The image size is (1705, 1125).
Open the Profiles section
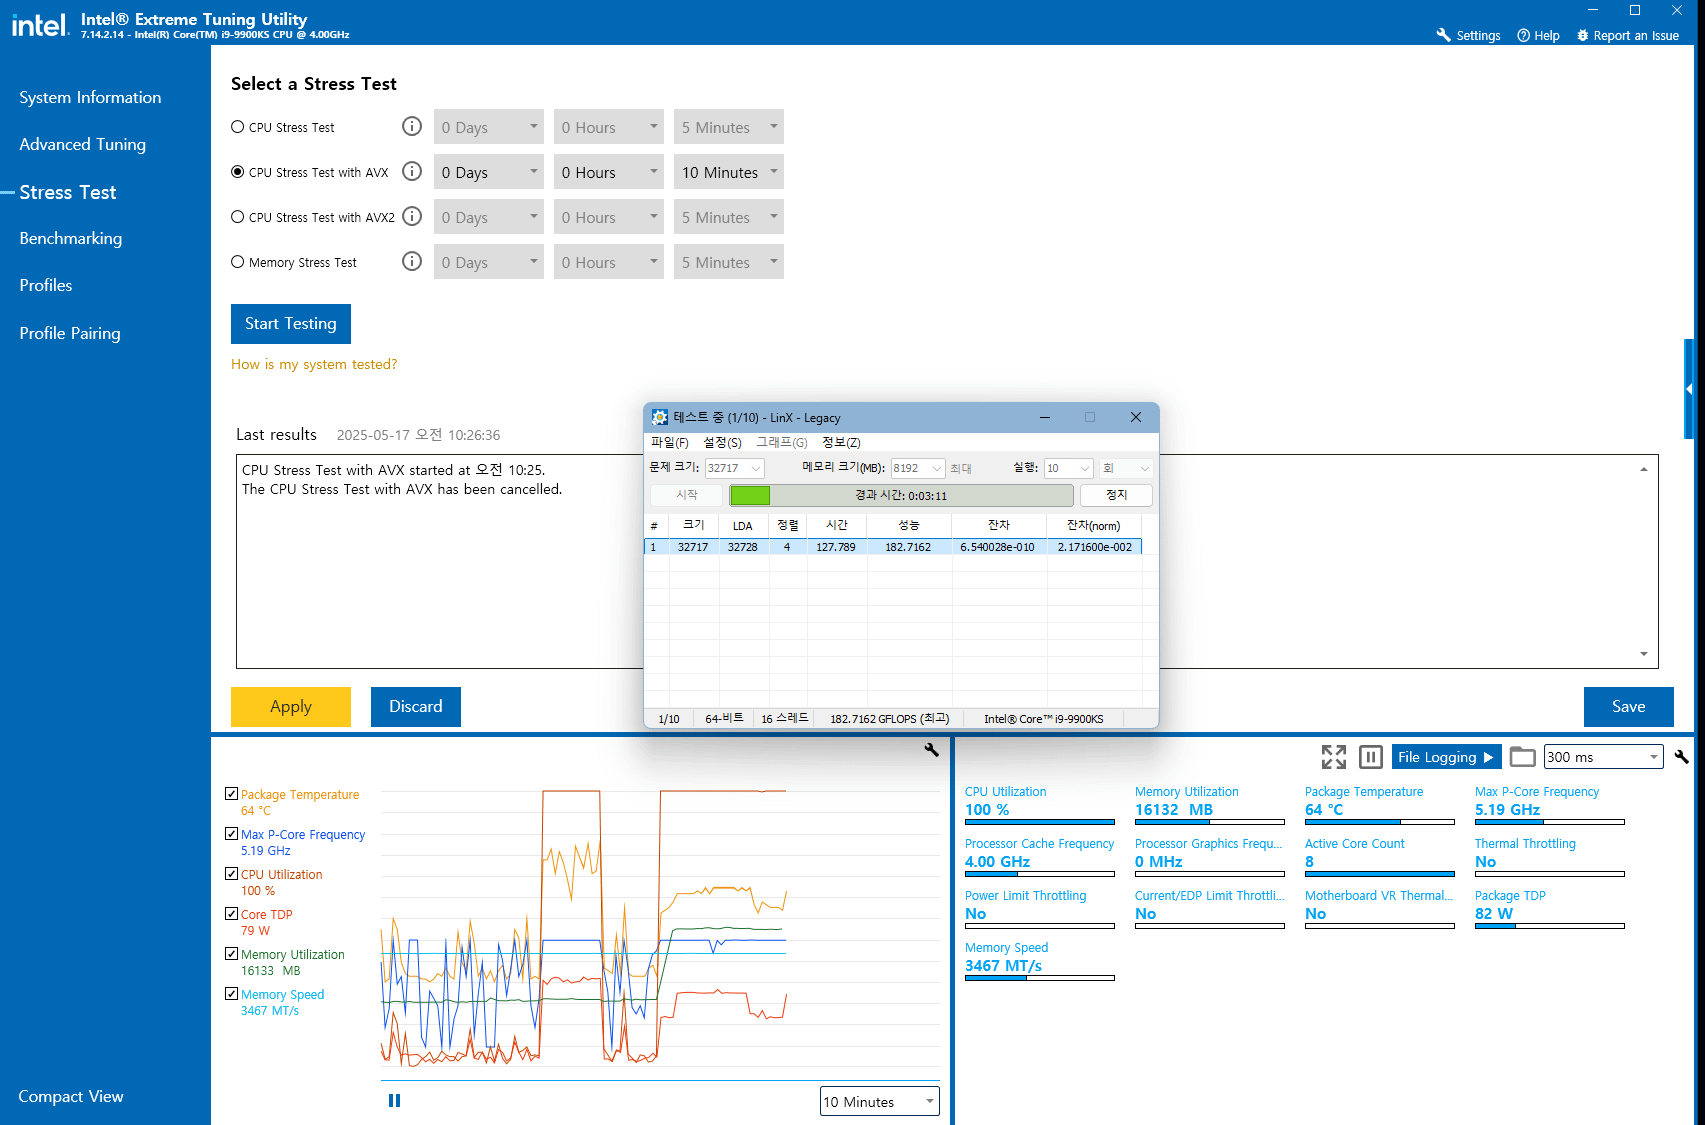[x=46, y=285]
